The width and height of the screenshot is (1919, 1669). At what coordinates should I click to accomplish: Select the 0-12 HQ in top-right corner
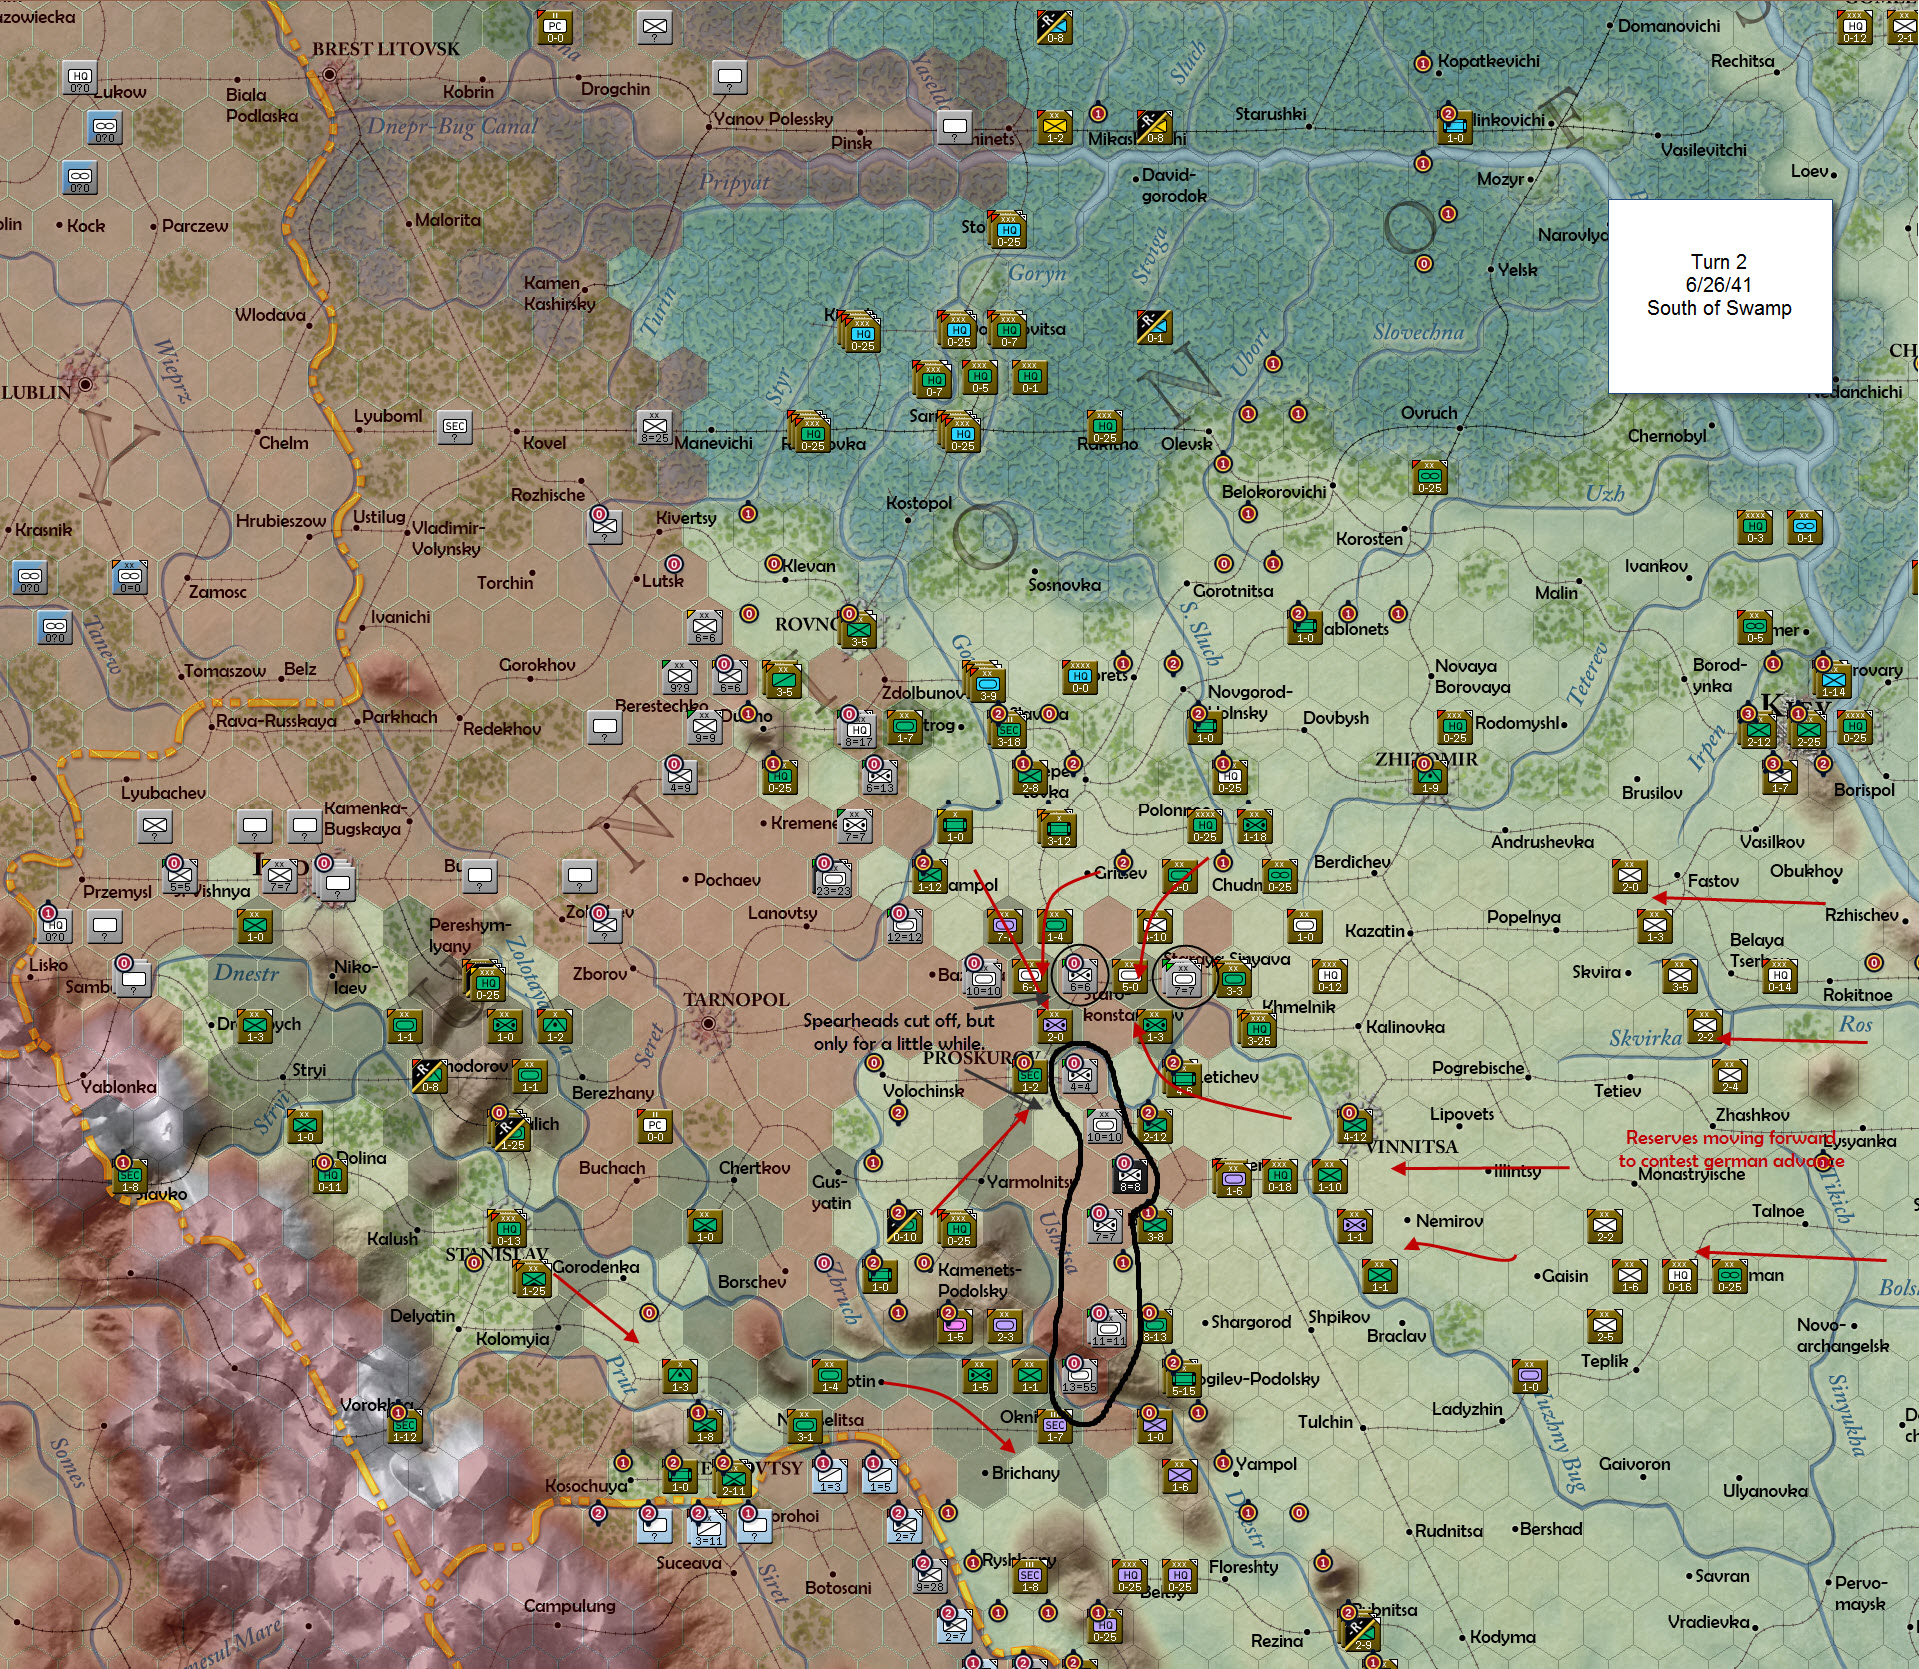1855,28
